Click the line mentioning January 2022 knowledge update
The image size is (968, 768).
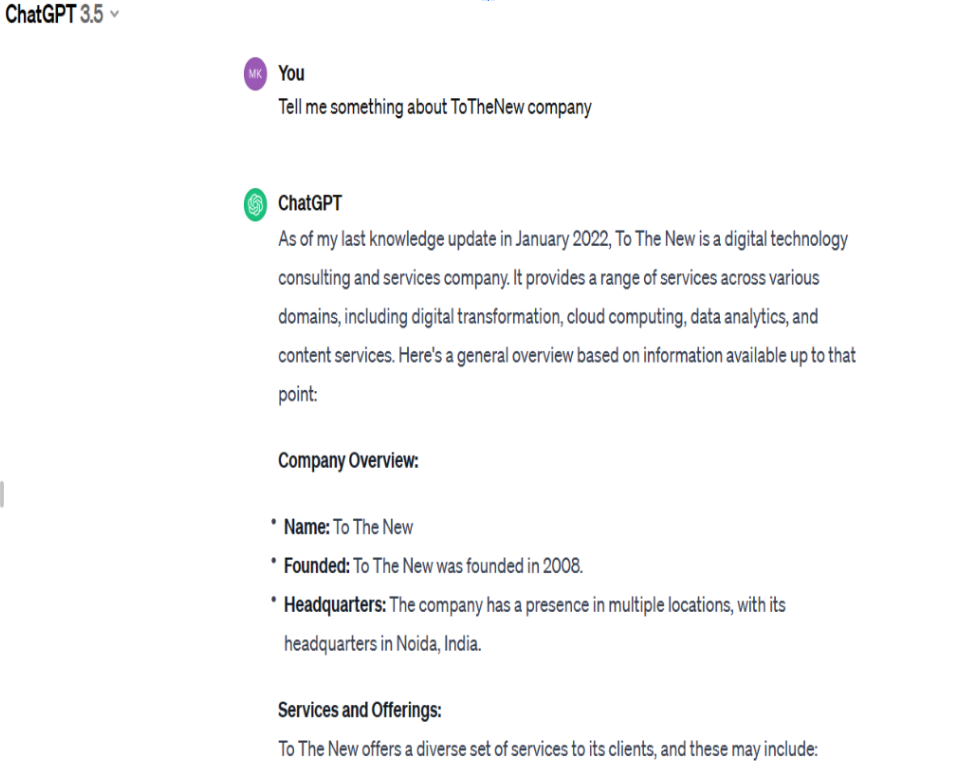[x=562, y=239]
